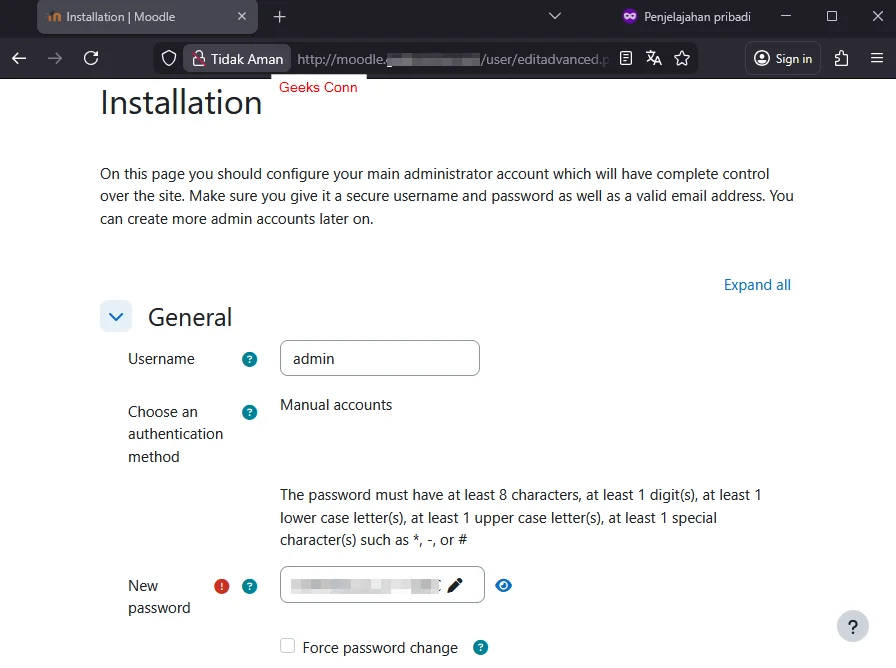Collapse the General section chevron
Viewport: 896px width, 668px height.
point(115,316)
